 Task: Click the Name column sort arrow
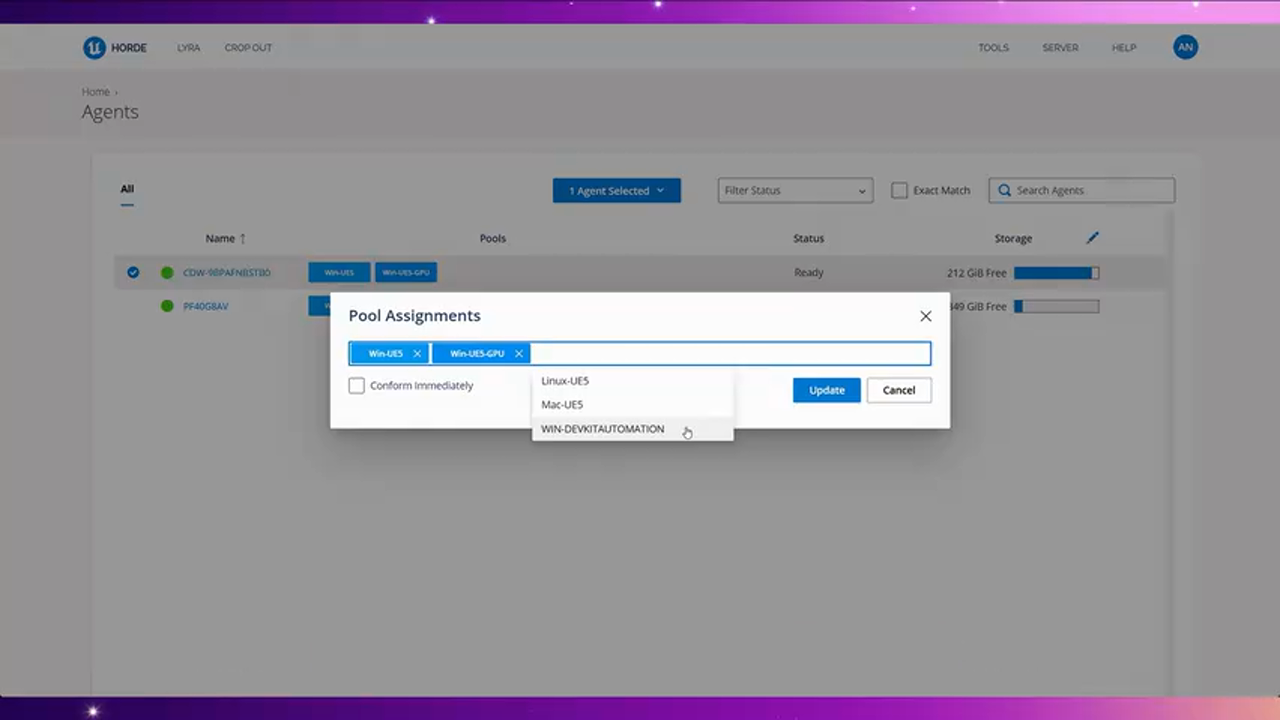tap(242, 239)
